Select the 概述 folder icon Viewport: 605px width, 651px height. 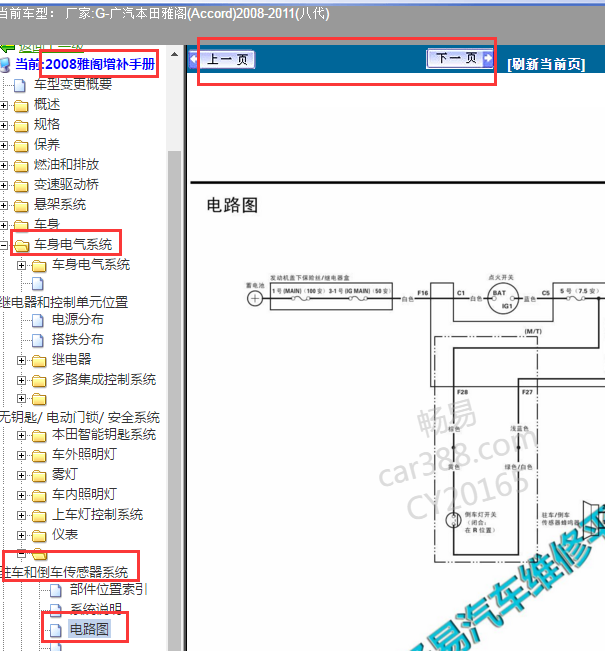[21, 106]
